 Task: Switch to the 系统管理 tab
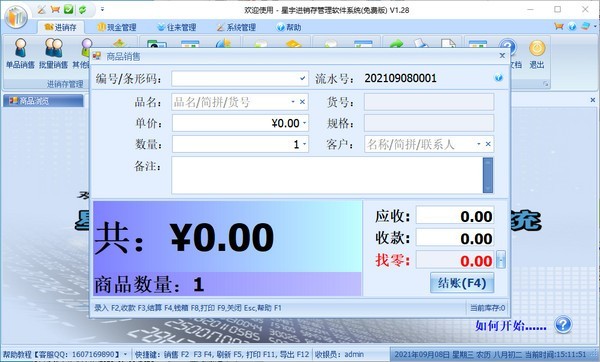236,27
